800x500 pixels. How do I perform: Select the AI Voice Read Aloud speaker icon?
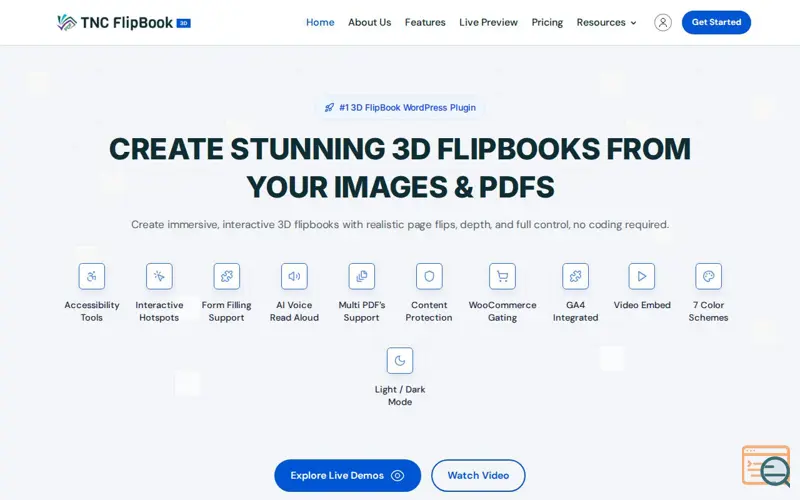294,276
